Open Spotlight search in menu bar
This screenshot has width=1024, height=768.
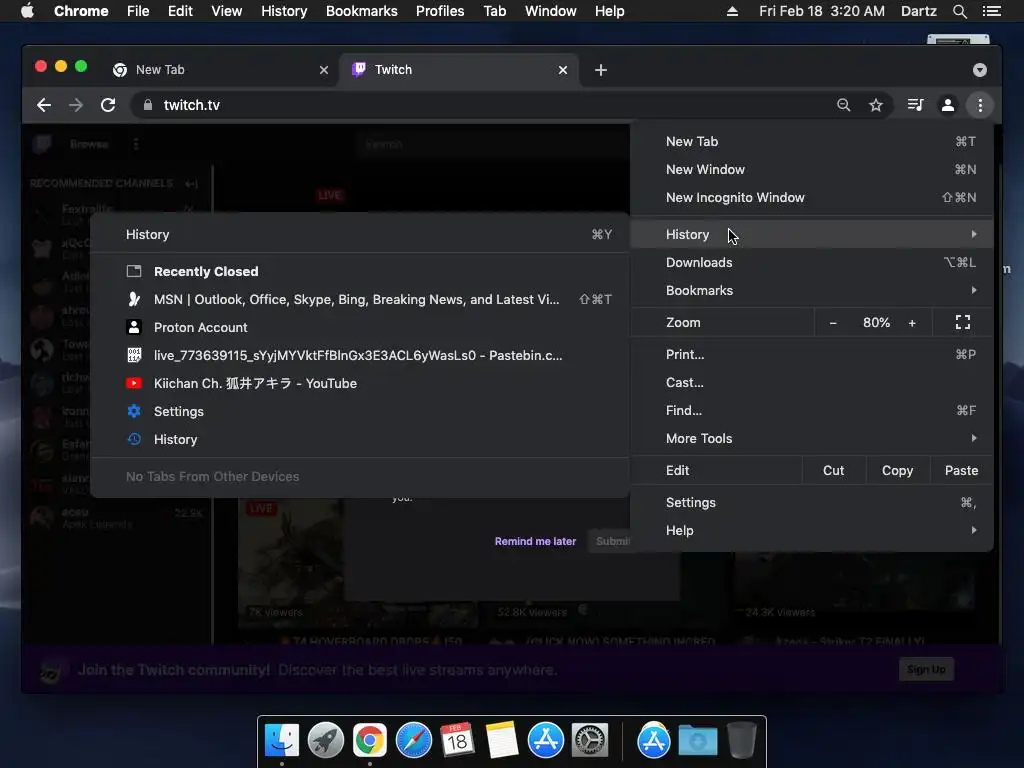coord(960,11)
